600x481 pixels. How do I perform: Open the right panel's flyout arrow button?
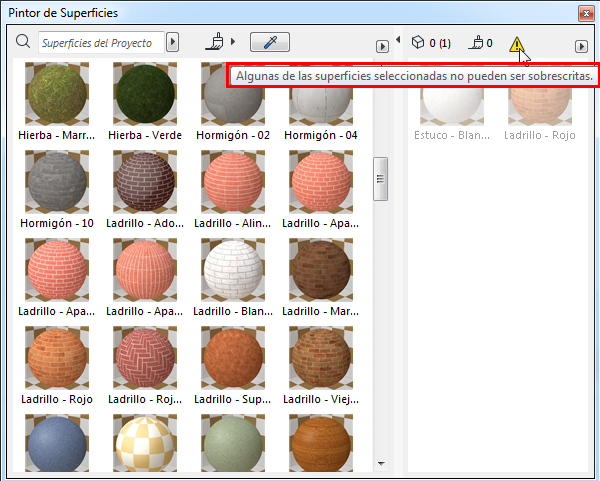click(x=581, y=47)
